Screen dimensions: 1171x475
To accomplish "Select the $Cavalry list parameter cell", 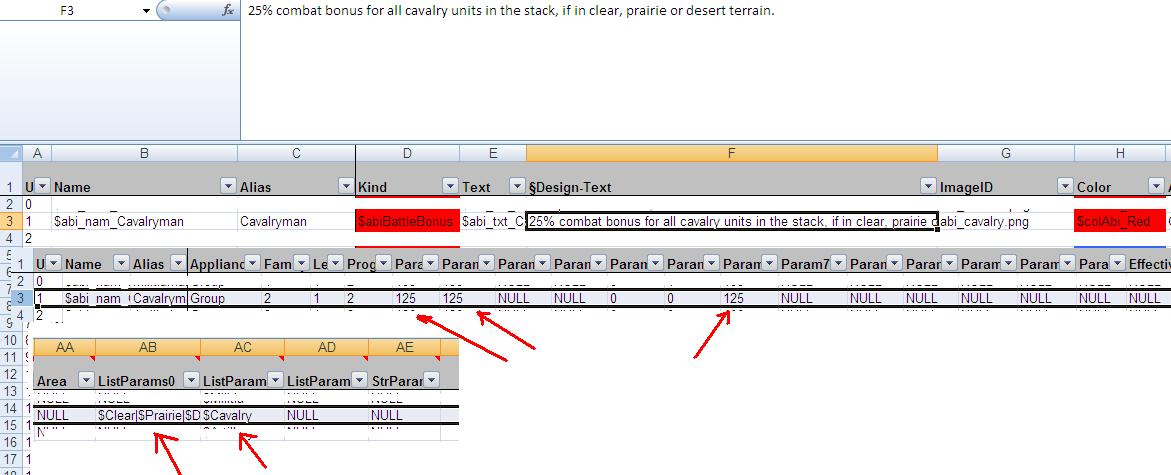I will 242,415.
